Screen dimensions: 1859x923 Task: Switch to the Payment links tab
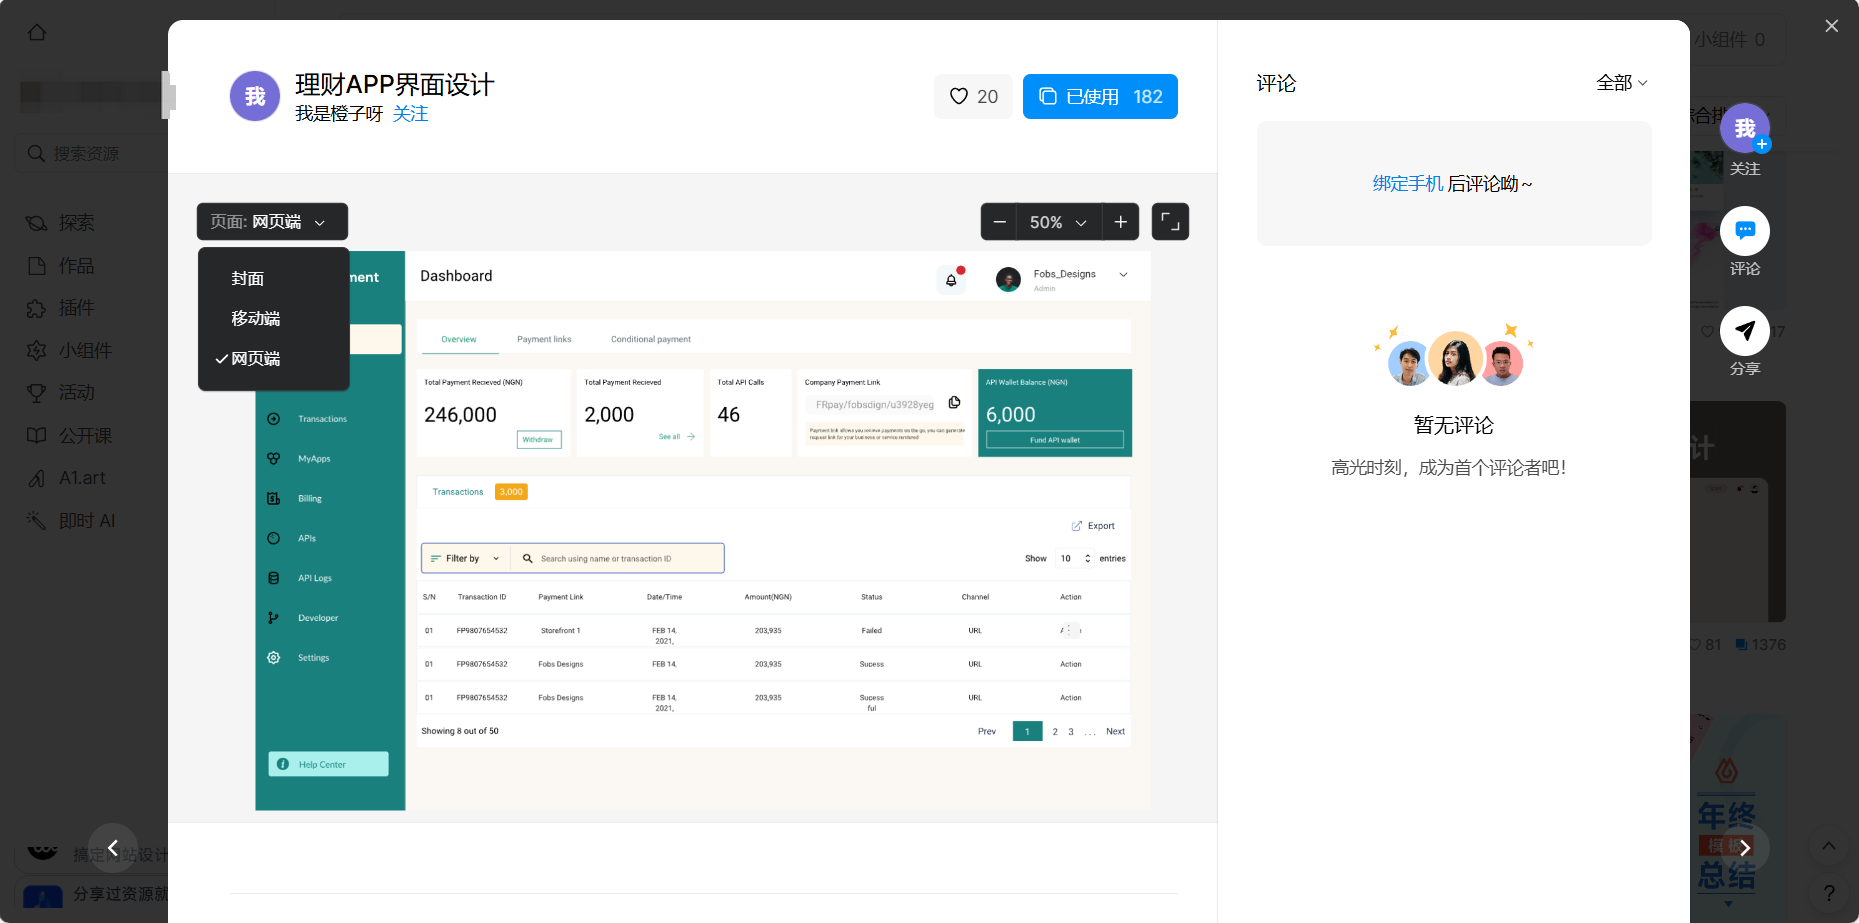544,339
